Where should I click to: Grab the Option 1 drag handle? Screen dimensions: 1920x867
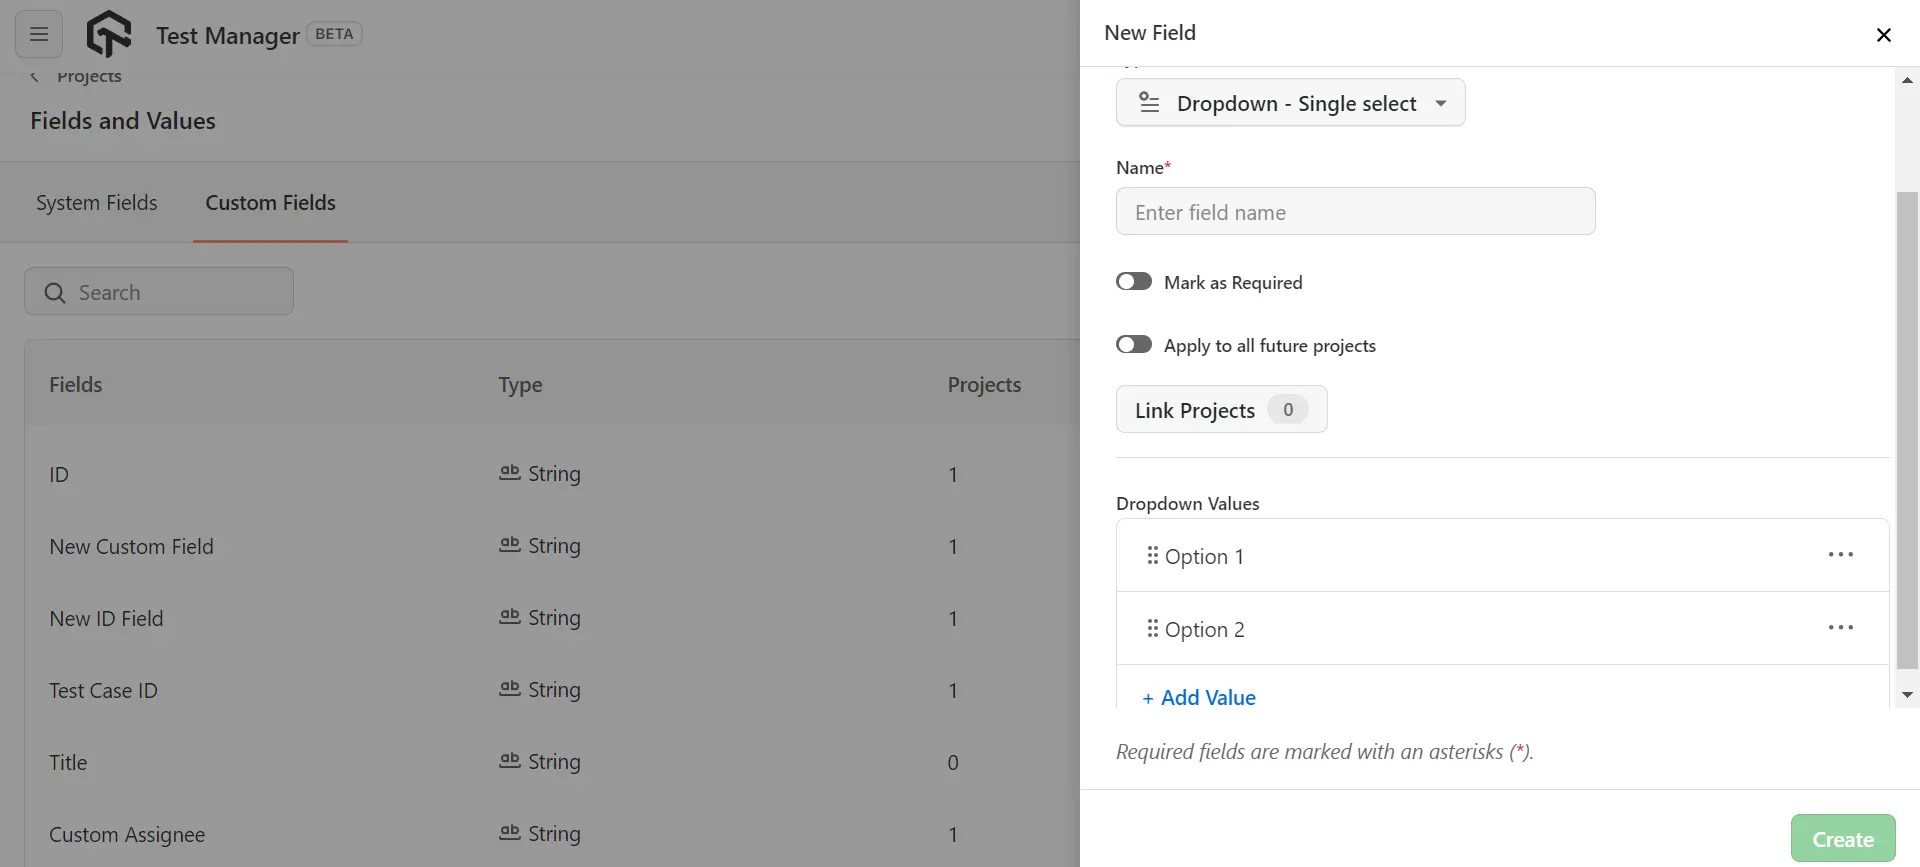1152,555
